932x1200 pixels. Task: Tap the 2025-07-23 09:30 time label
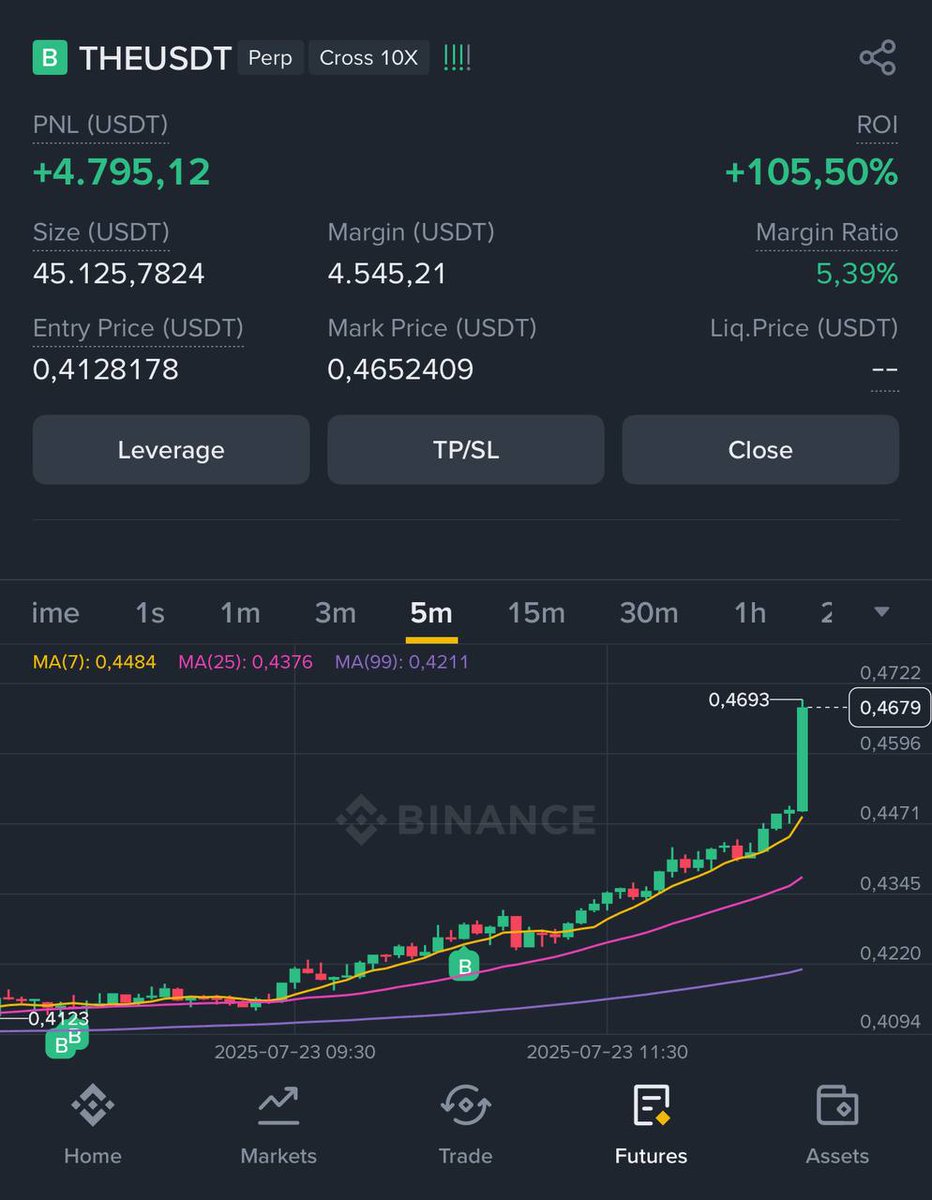[295, 1053]
